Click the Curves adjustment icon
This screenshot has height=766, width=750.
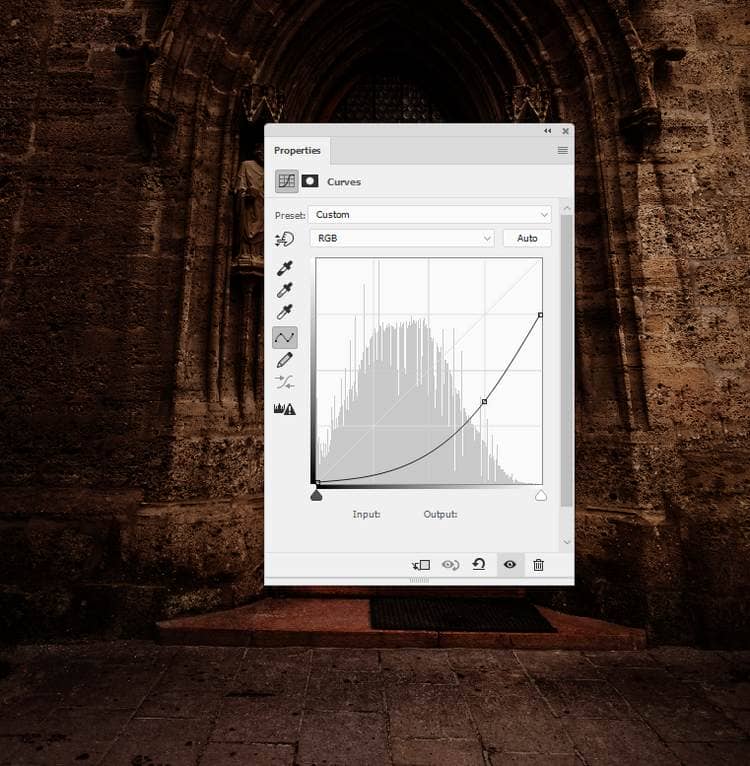coord(287,181)
